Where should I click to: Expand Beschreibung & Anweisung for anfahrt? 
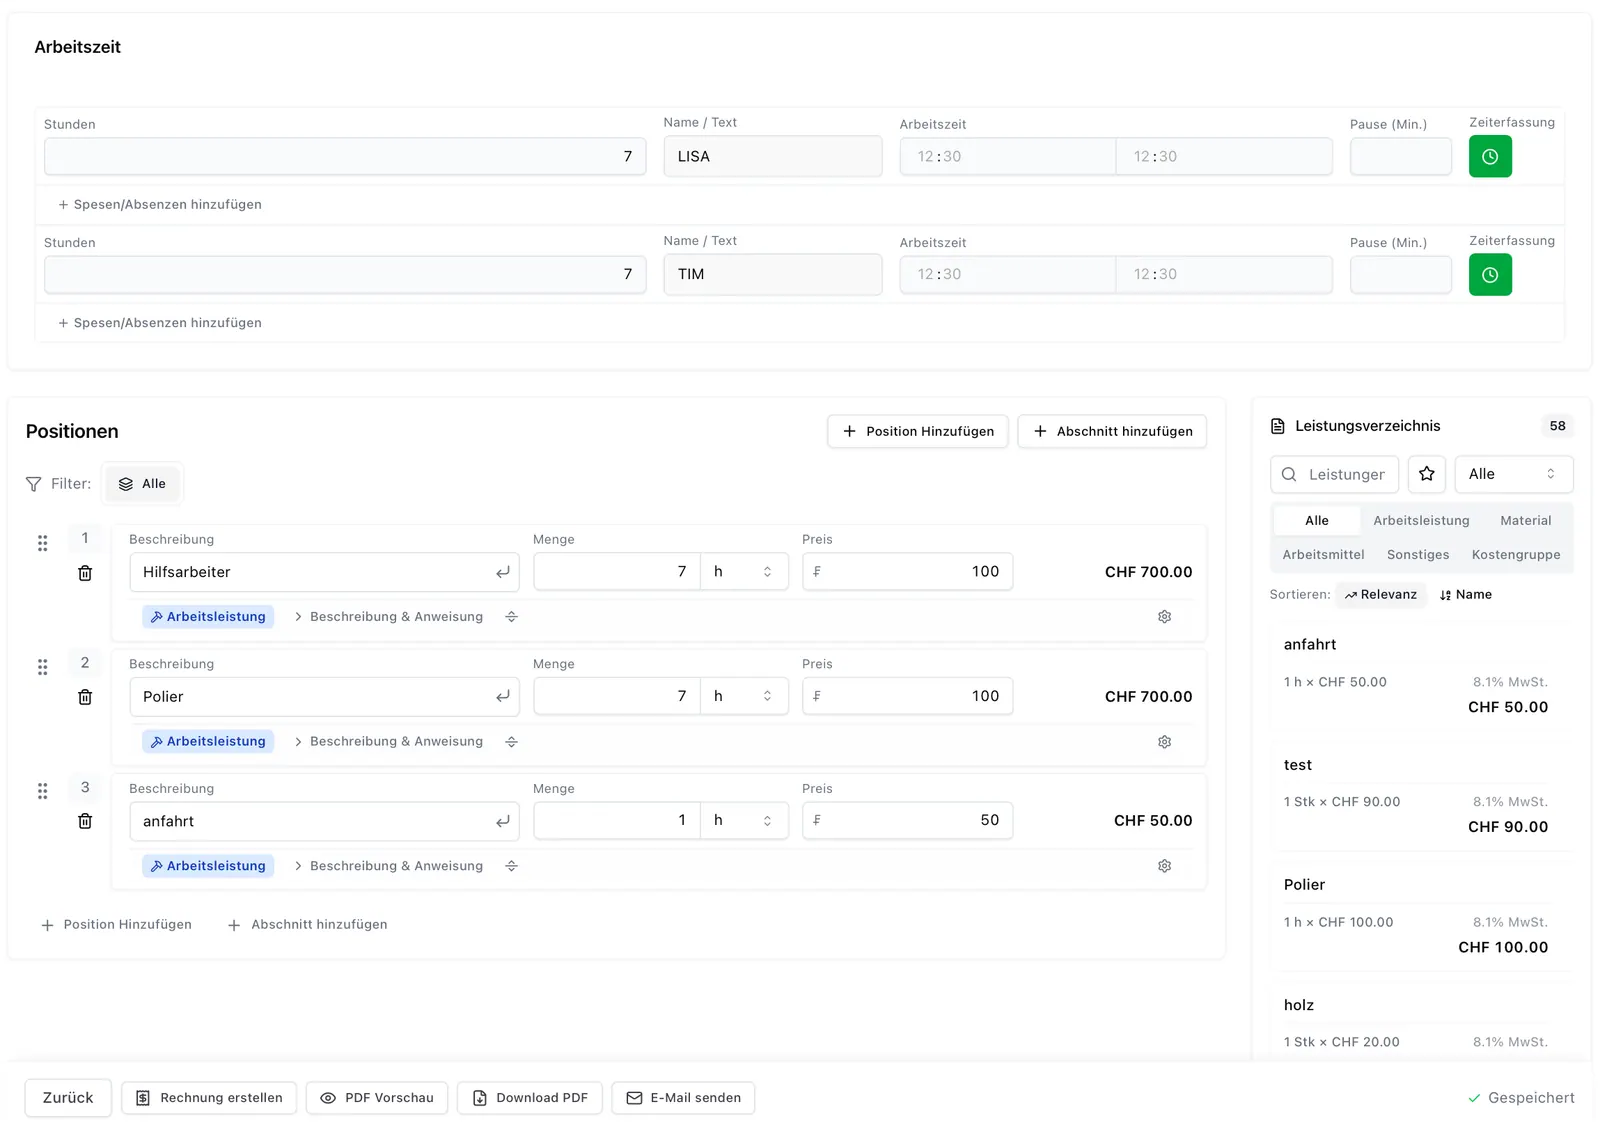click(x=388, y=866)
